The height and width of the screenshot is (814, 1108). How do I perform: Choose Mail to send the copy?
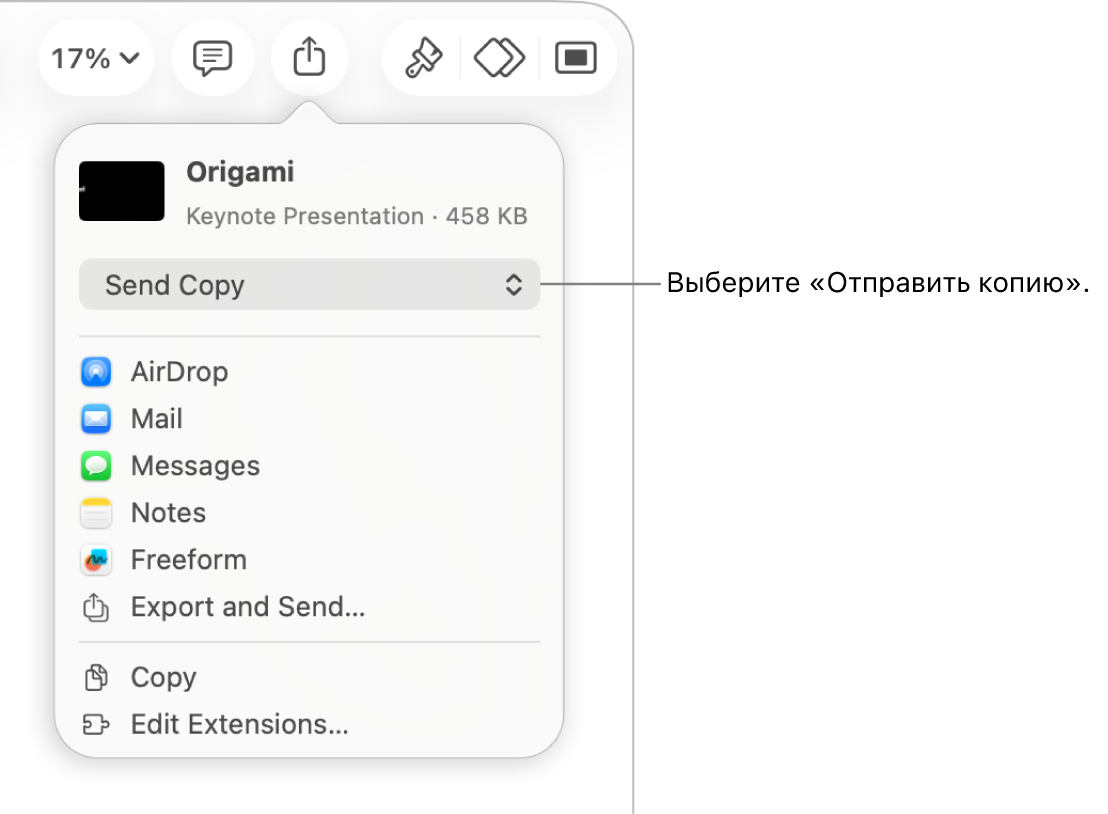coord(310,419)
